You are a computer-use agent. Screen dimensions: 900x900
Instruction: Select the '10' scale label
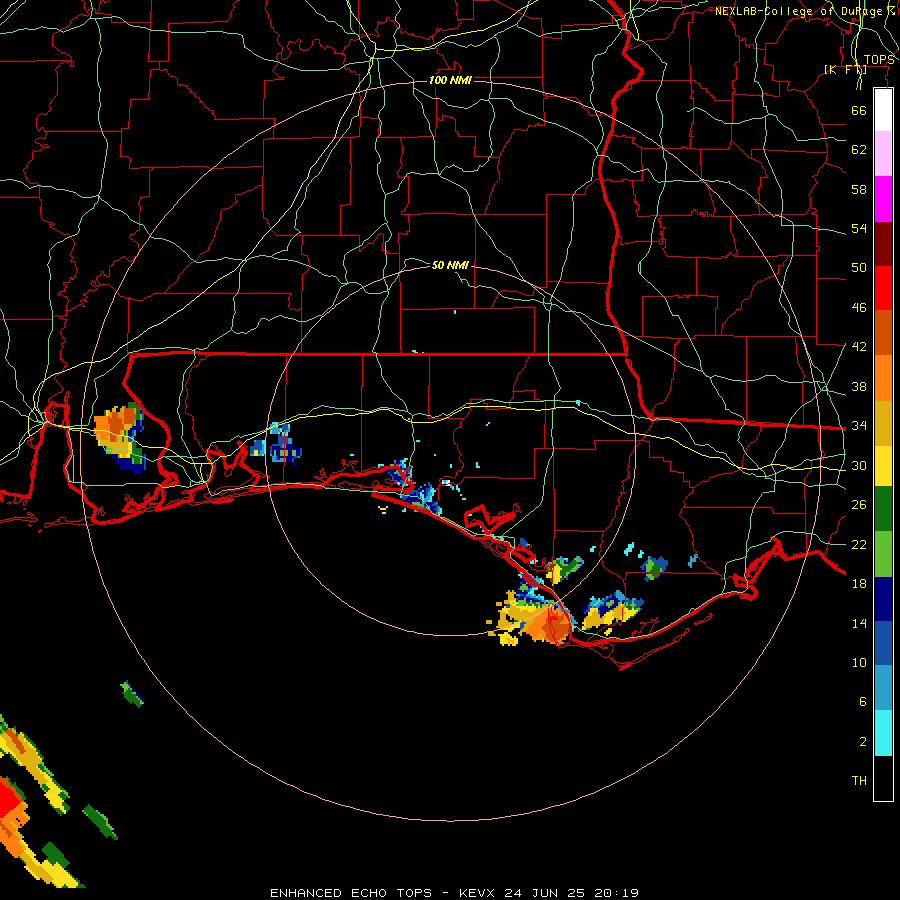[x=859, y=663]
